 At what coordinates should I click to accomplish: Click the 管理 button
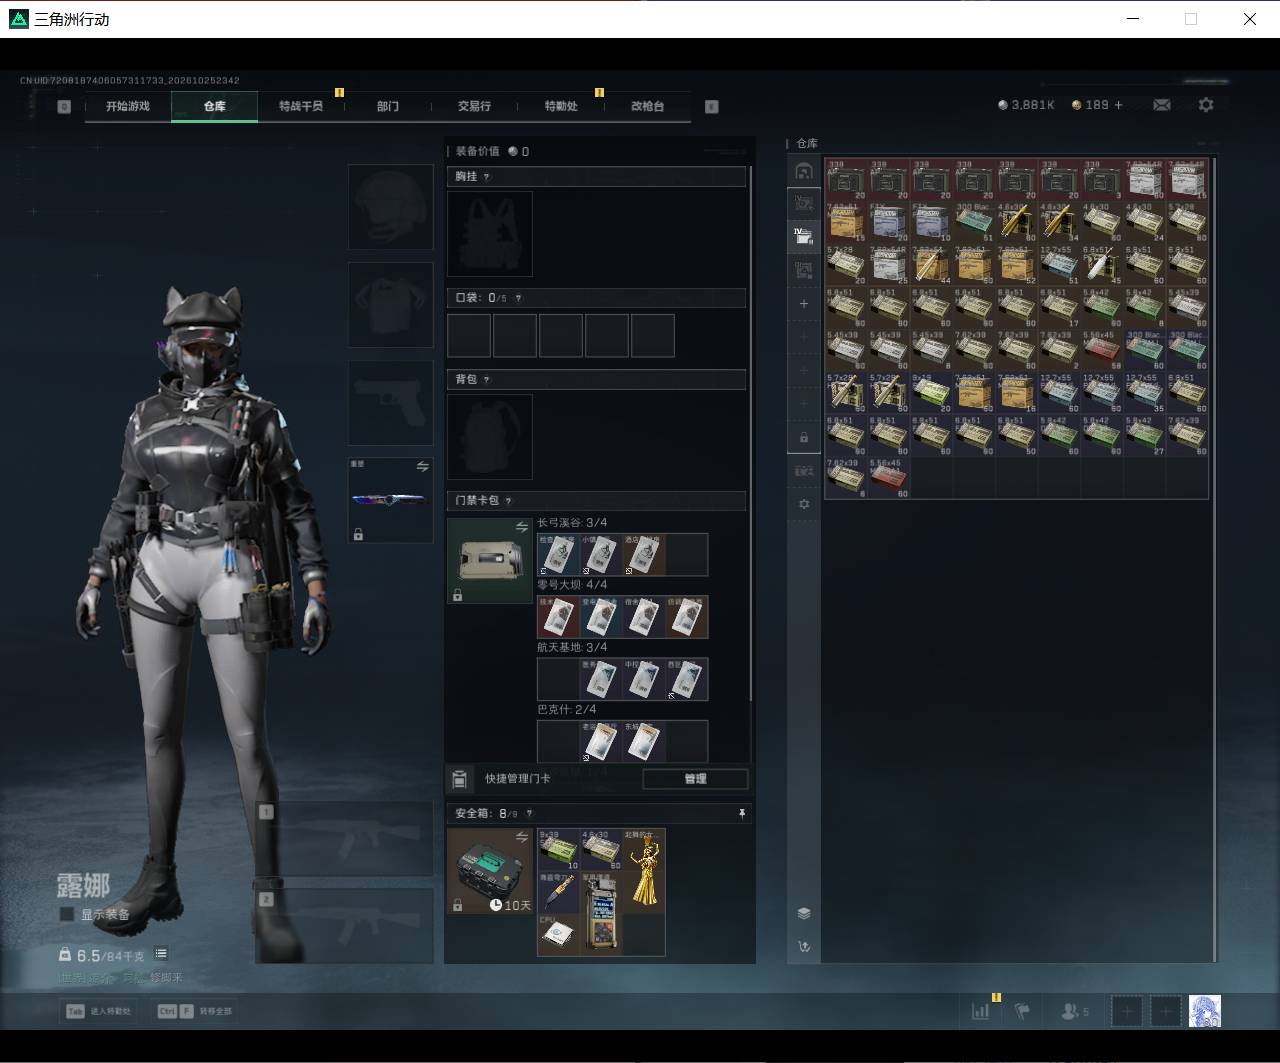click(695, 779)
